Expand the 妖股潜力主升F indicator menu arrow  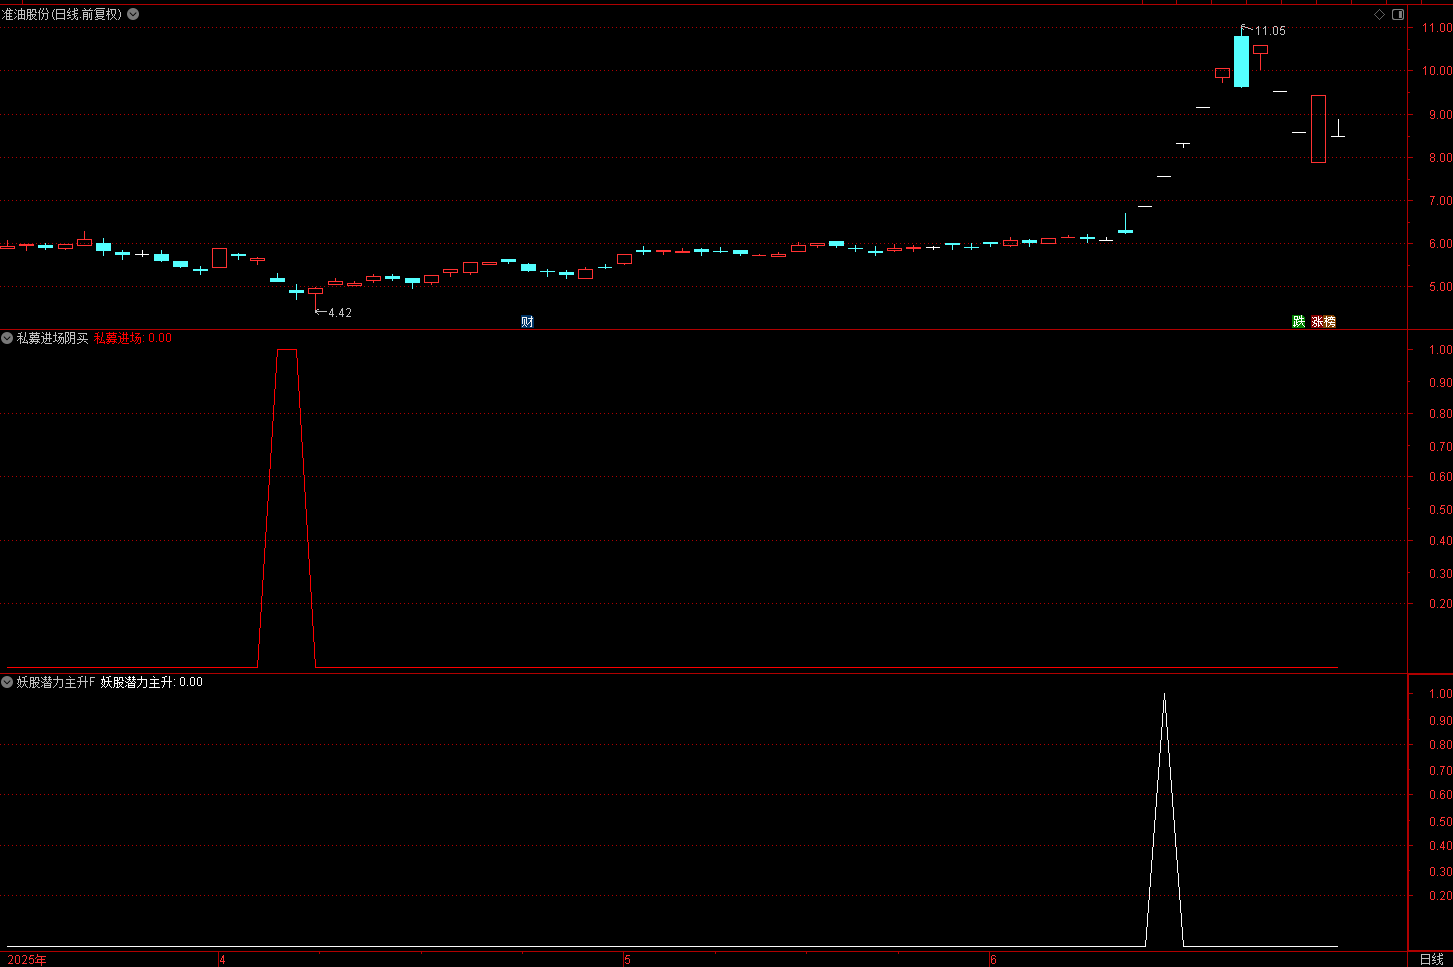[x=7, y=682]
